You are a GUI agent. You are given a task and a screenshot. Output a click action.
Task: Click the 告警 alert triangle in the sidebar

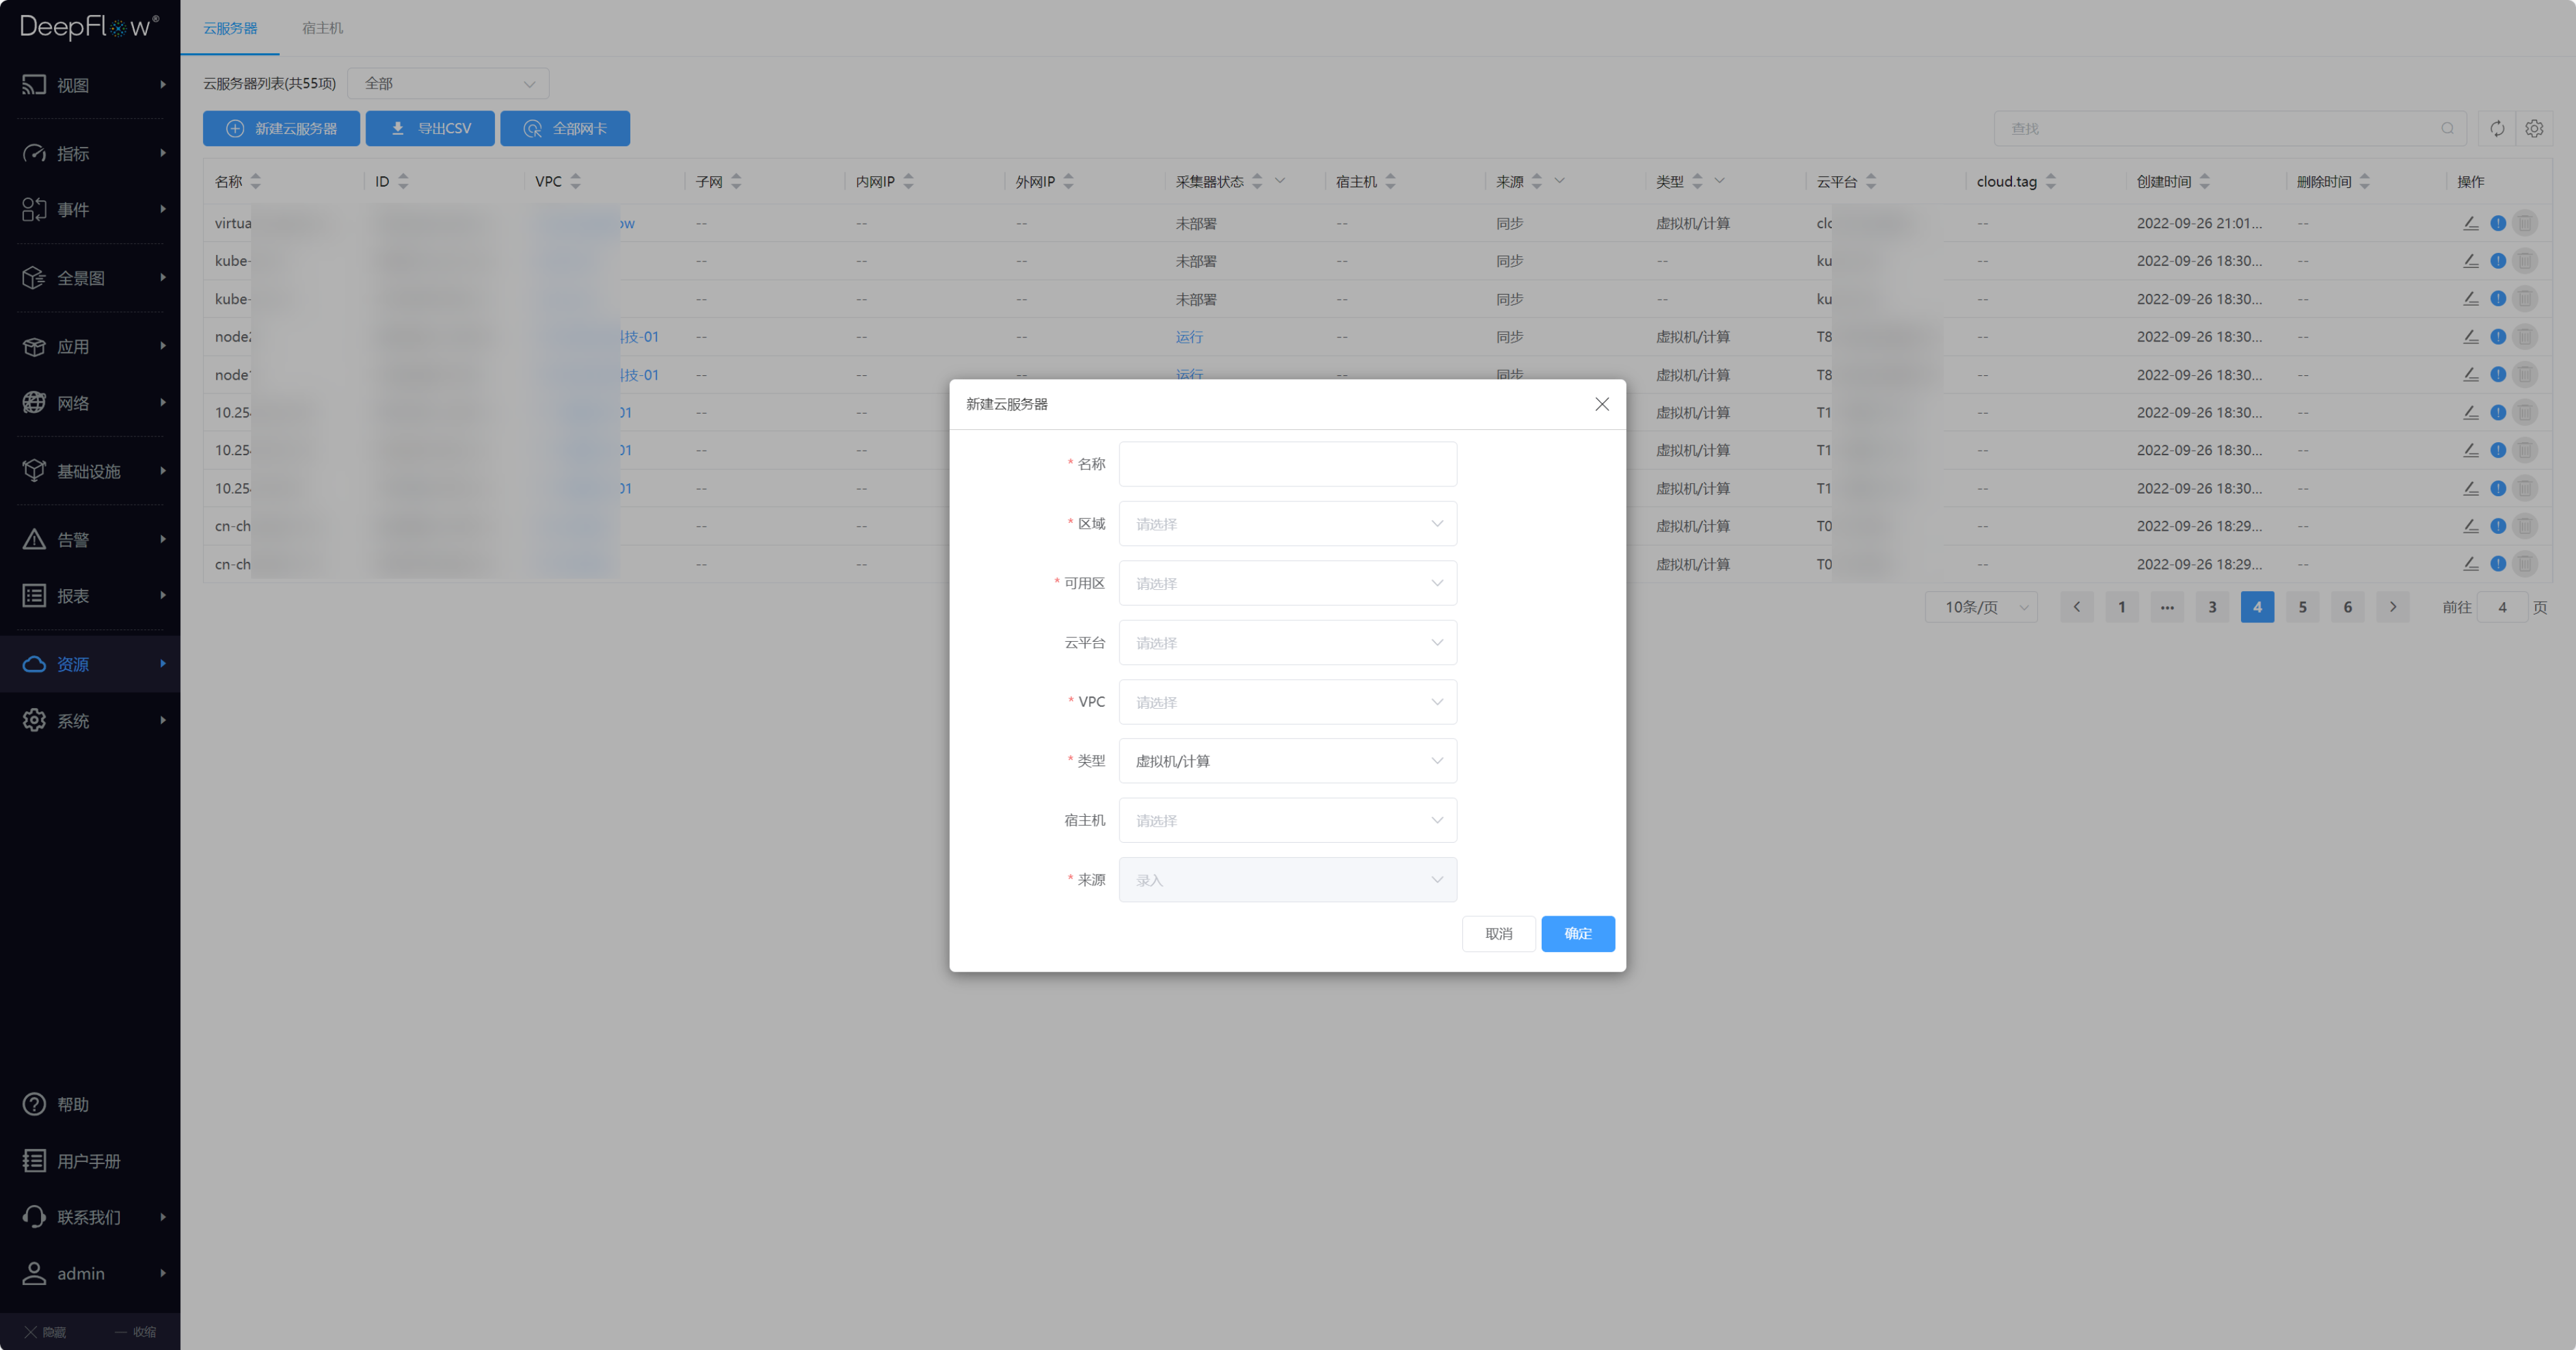(34, 540)
